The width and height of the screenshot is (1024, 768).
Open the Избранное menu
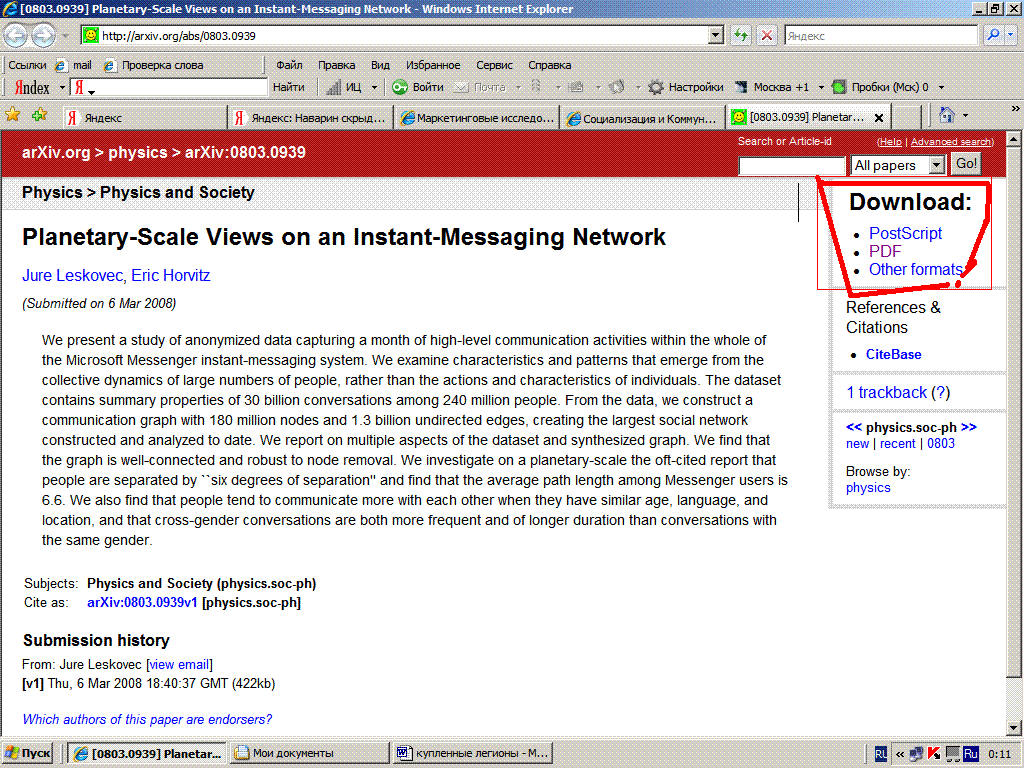click(433, 65)
